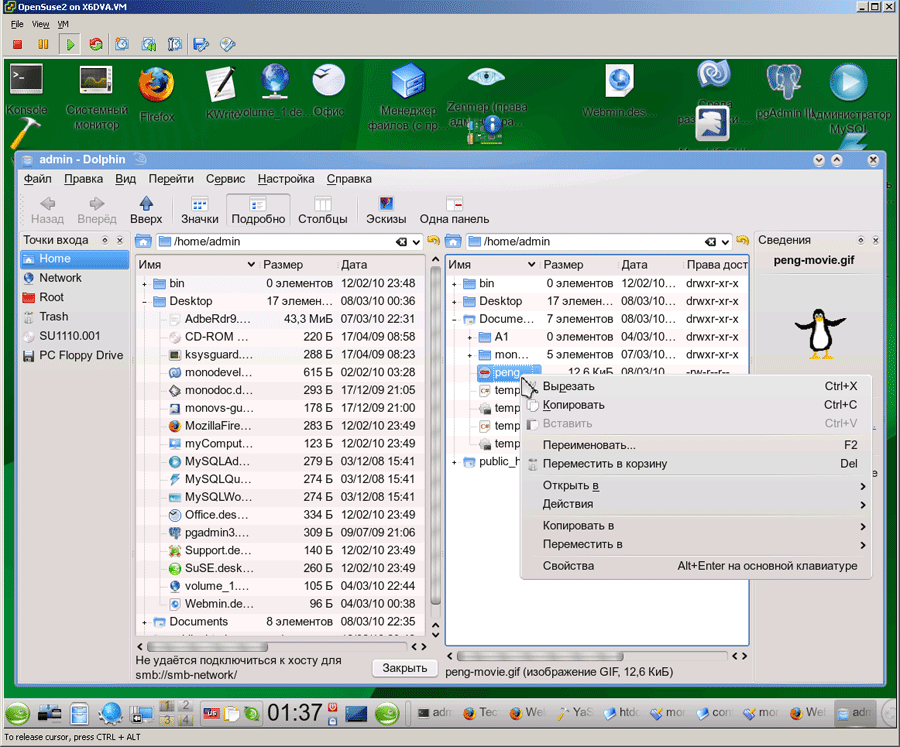The image size is (900, 747).
Task: Open Свойства from the context menu
Action: tap(696, 566)
